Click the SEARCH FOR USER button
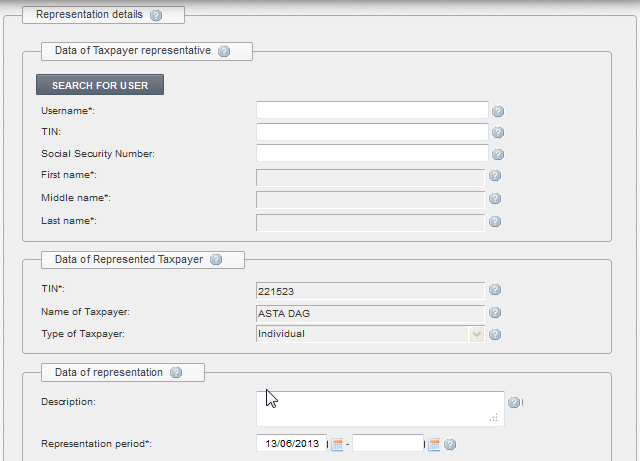The width and height of the screenshot is (640, 461). pos(100,85)
